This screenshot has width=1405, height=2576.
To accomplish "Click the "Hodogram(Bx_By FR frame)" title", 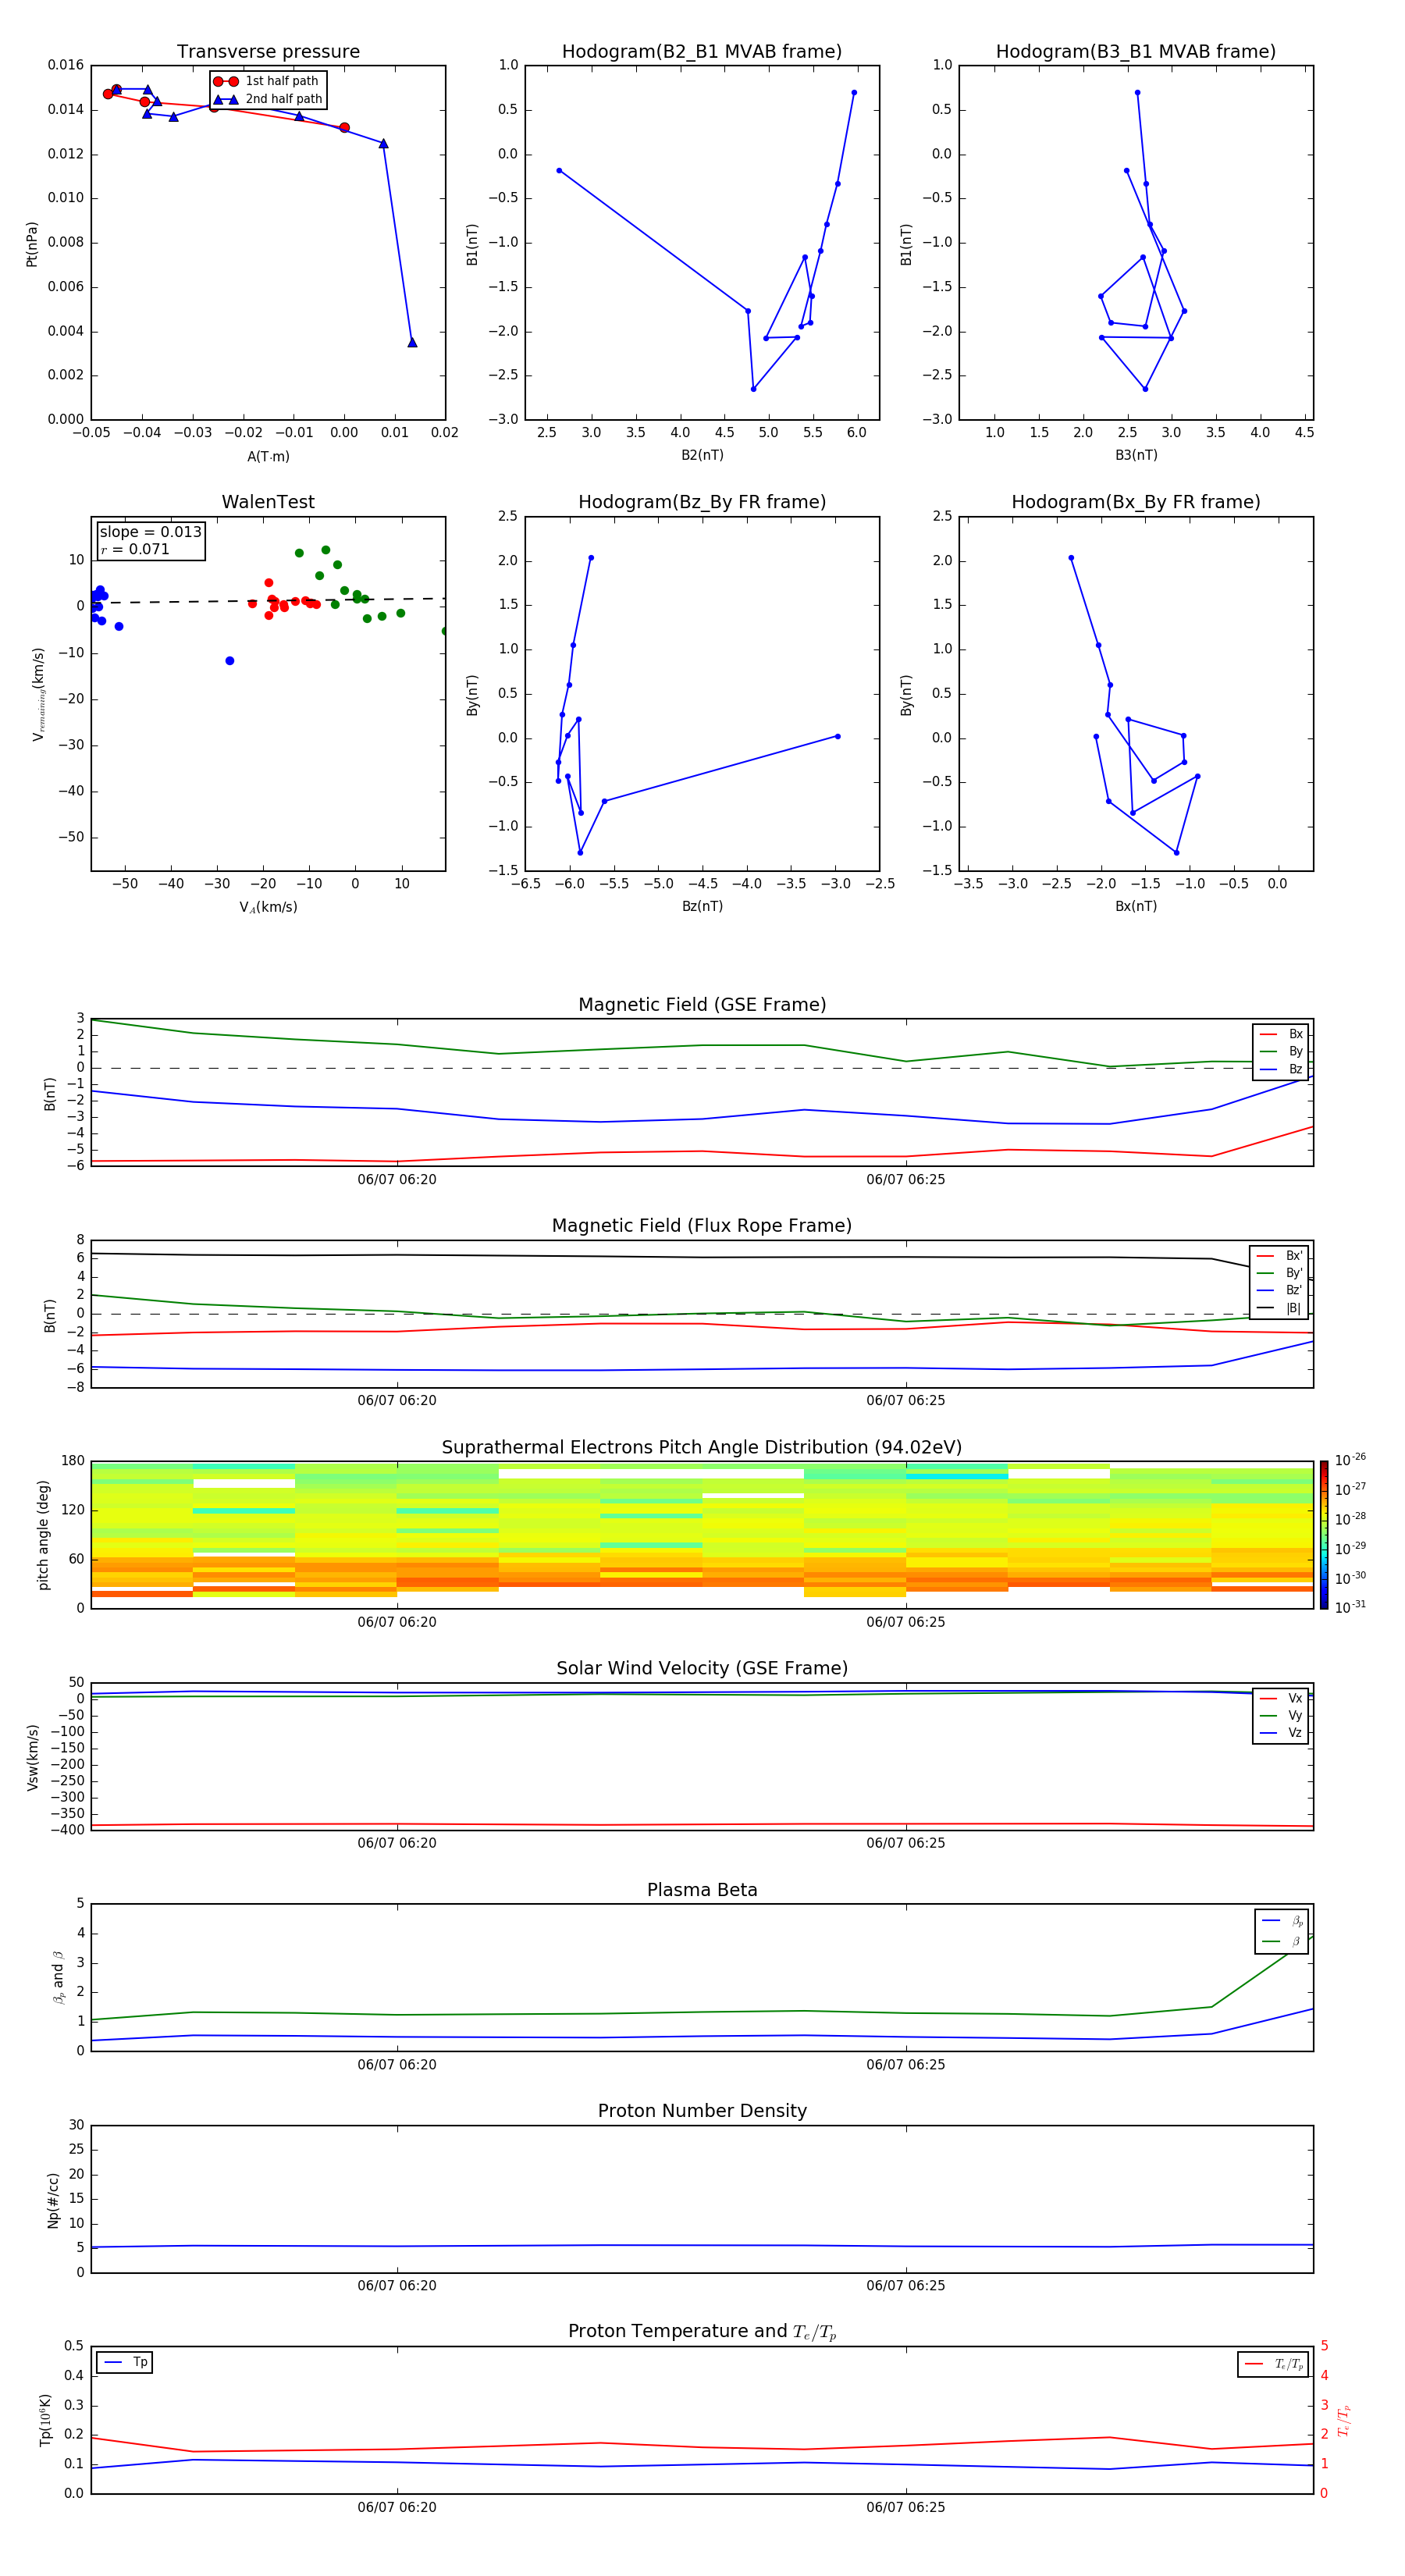I will [x=1136, y=502].
